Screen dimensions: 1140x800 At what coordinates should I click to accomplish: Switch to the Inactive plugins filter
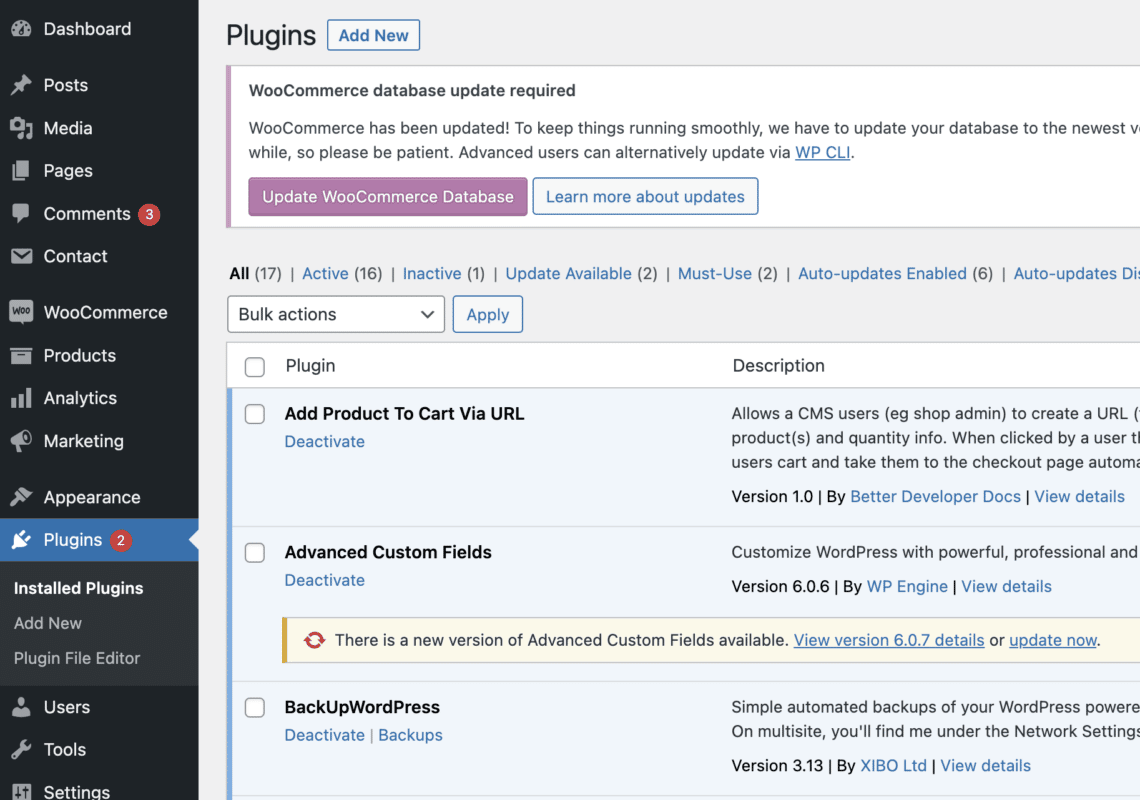(432, 273)
